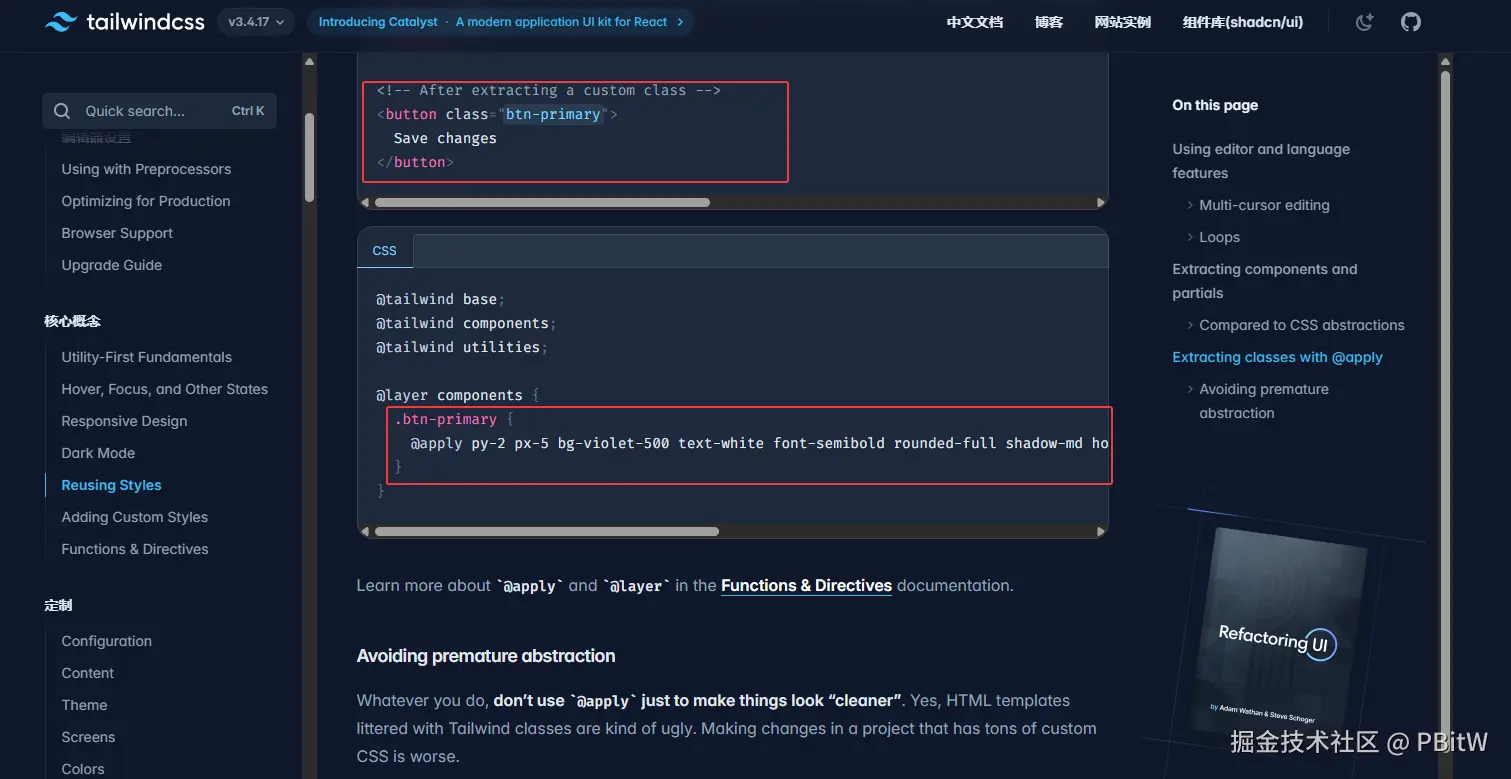Viewport: 1511px width, 779px height.
Task: Click the 'On this page' heading
Action: click(1215, 105)
